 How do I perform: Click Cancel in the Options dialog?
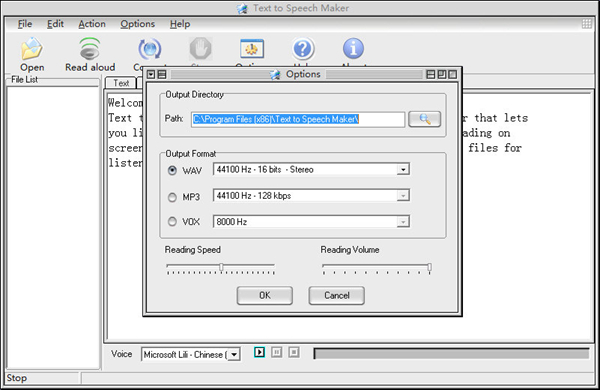(x=337, y=295)
